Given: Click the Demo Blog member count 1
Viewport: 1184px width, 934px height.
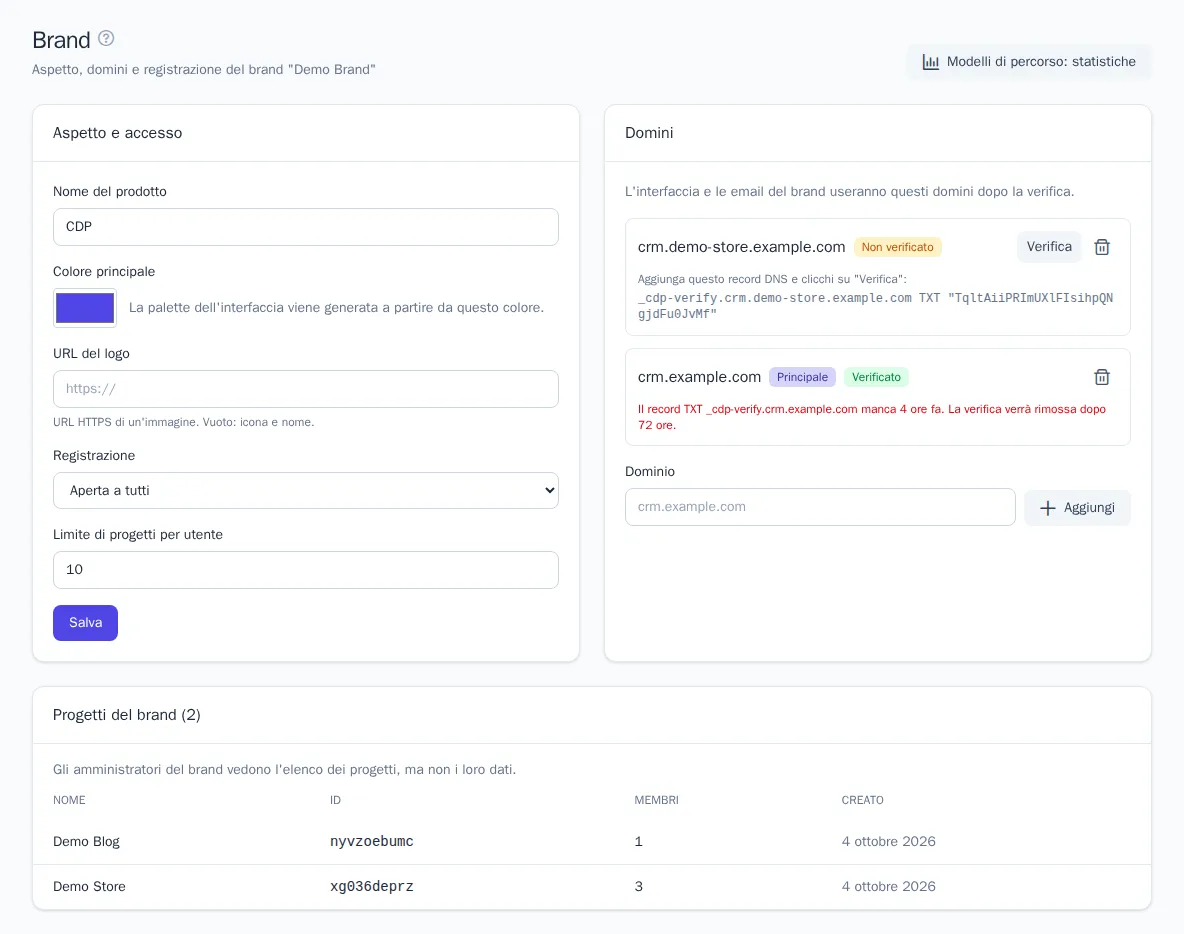Looking at the screenshot, I should [639, 841].
